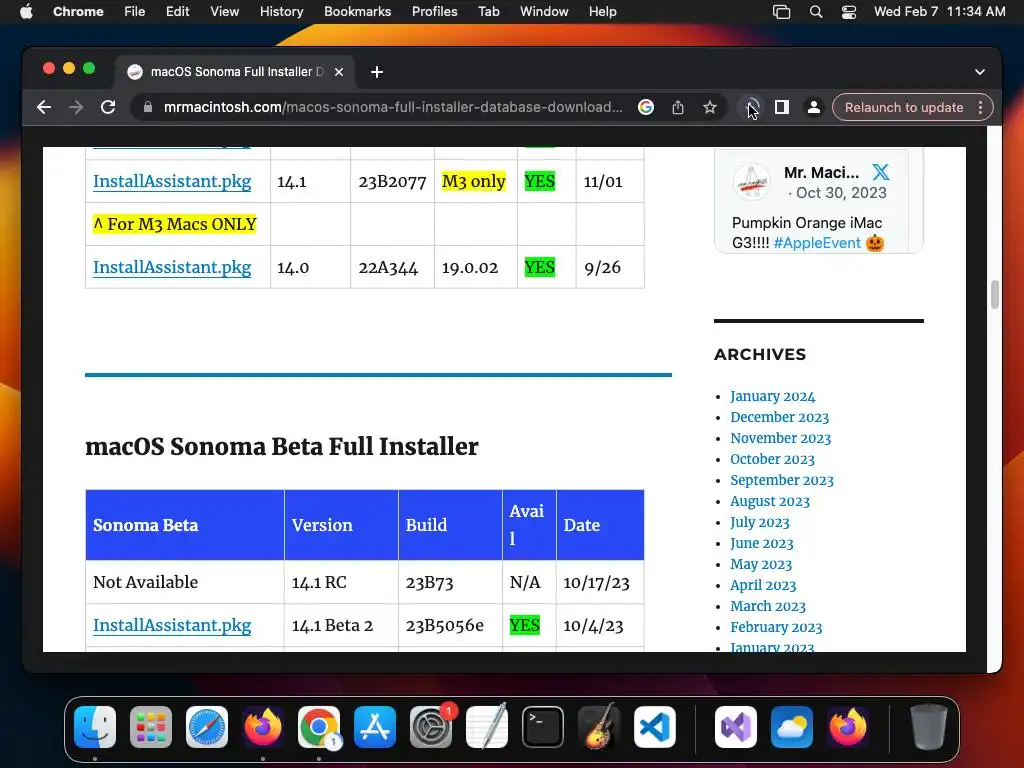Download InstallAssistant.pkg for 14.1 Beta 2
The image size is (1024, 768).
172,625
